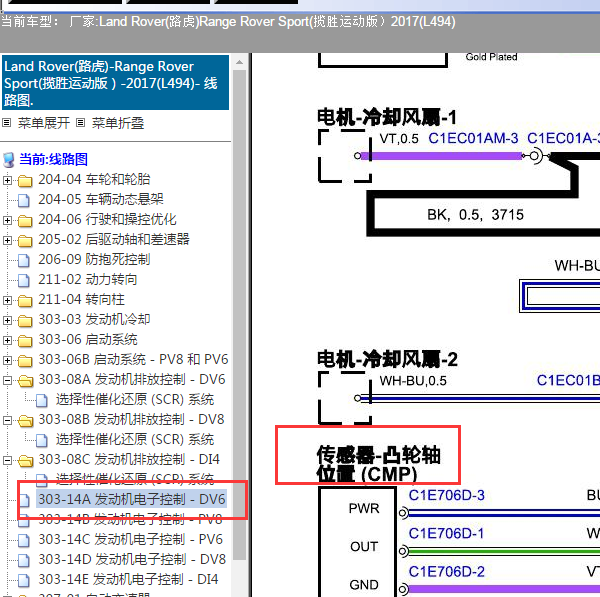Screen dimensions: 600x597
Task: Click 菜单折叠 to collapse all menus
Action: [117, 123]
